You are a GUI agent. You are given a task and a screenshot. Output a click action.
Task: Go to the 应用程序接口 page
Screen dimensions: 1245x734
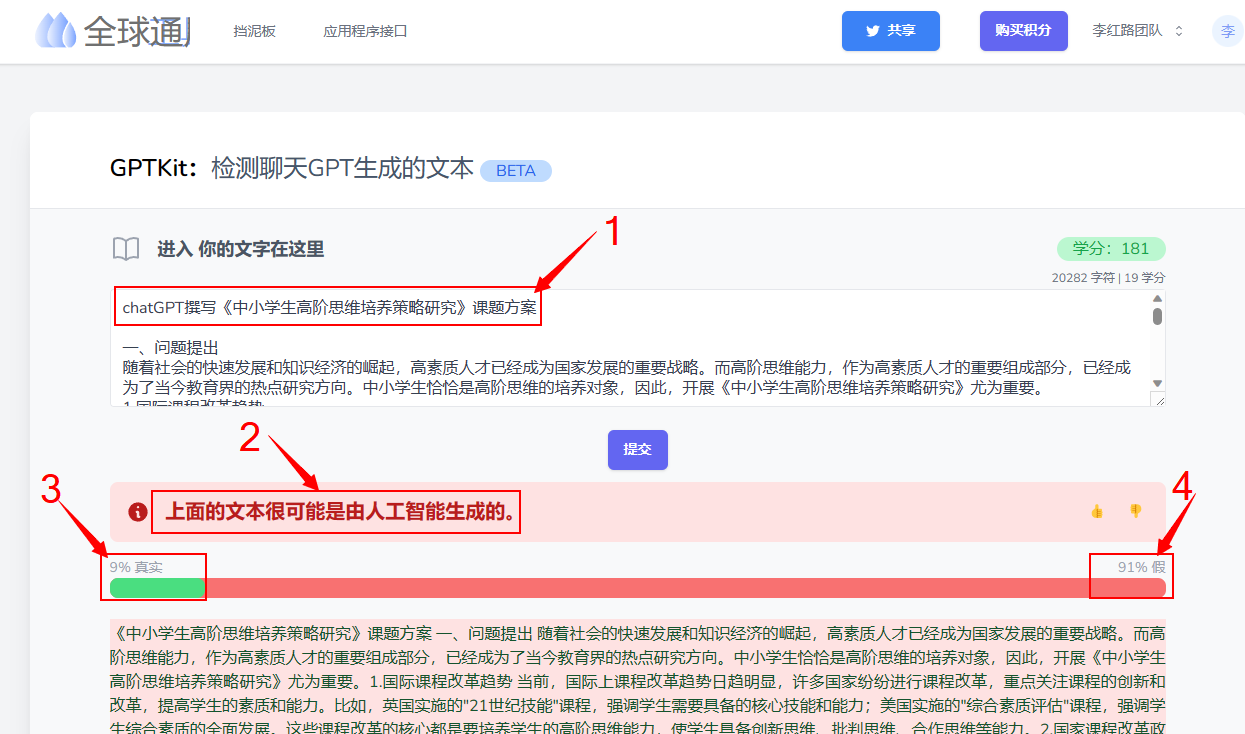365,31
